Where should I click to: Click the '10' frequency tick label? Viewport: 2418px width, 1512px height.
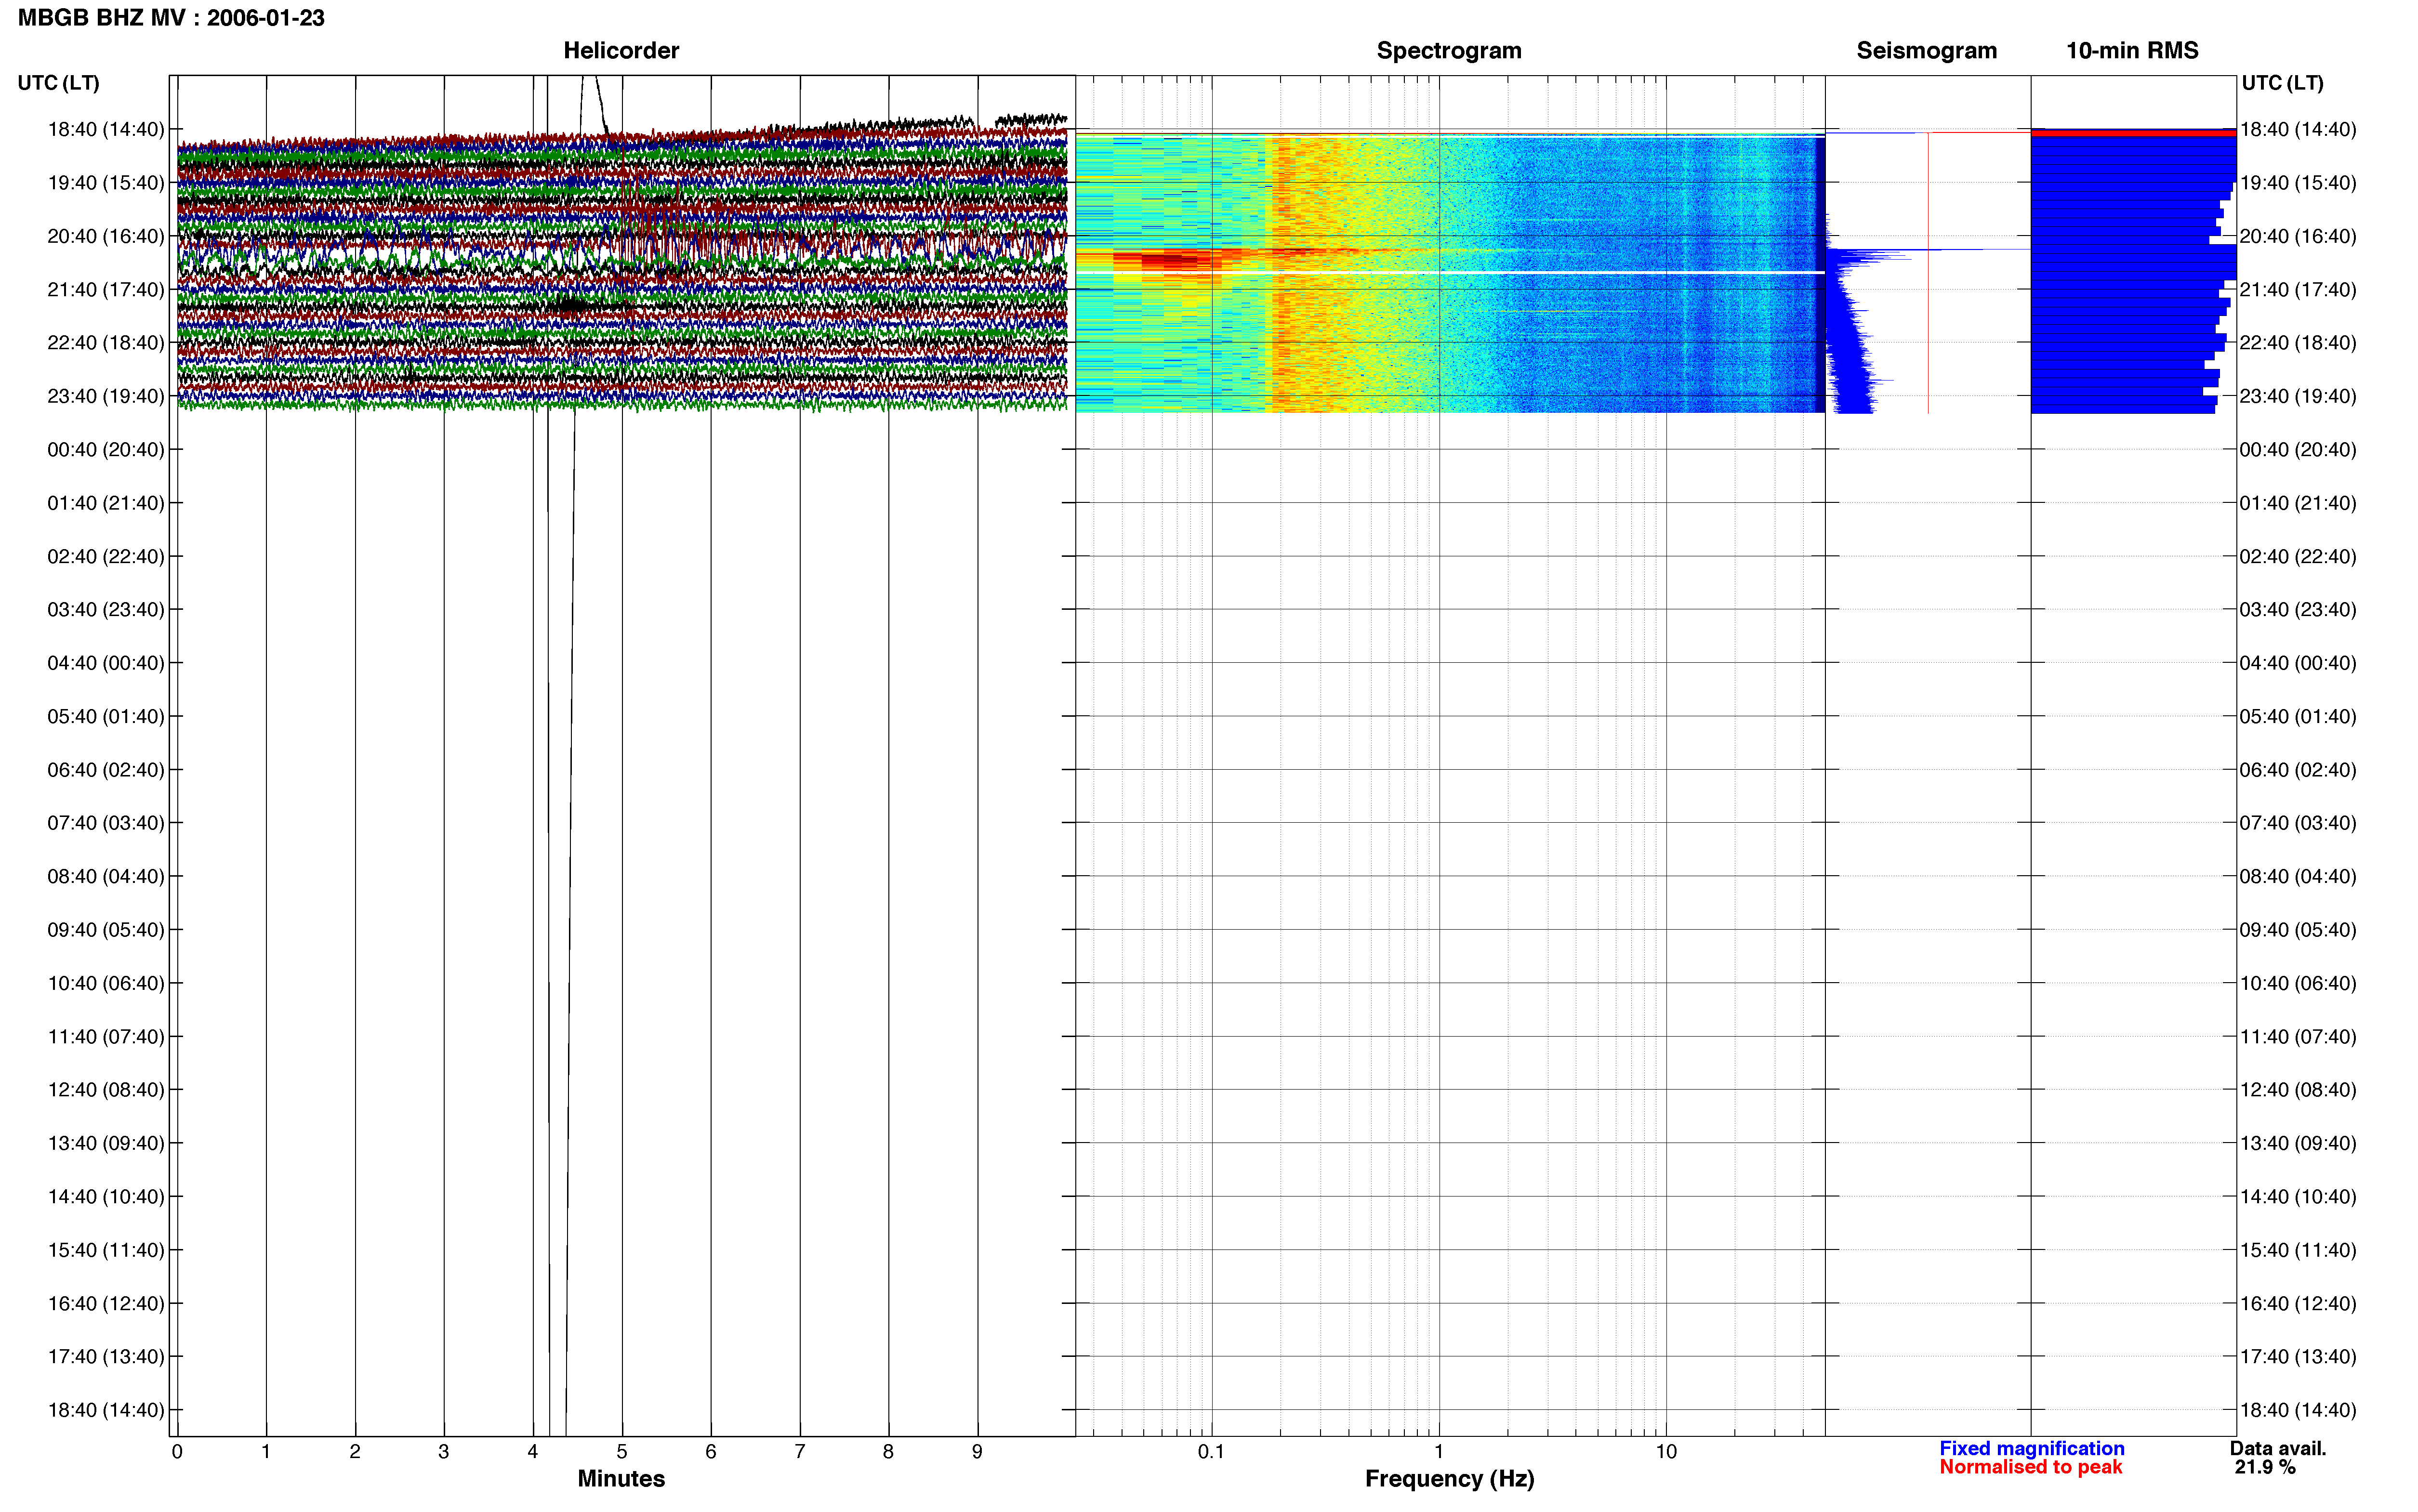(x=1666, y=1452)
